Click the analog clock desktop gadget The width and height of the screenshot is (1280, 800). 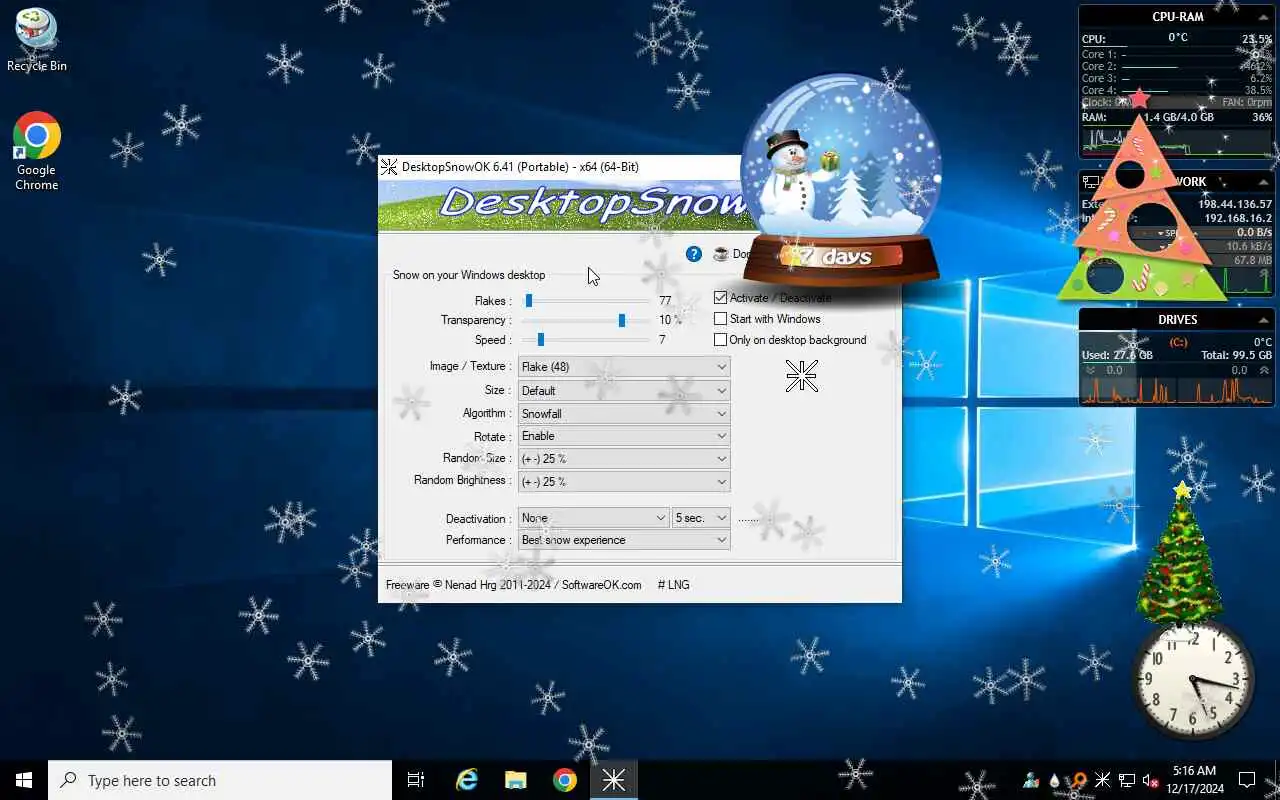tap(1192, 679)
